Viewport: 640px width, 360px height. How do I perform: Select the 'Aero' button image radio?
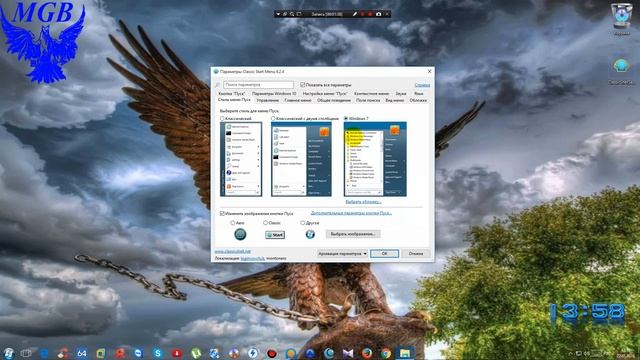[233, 223]
